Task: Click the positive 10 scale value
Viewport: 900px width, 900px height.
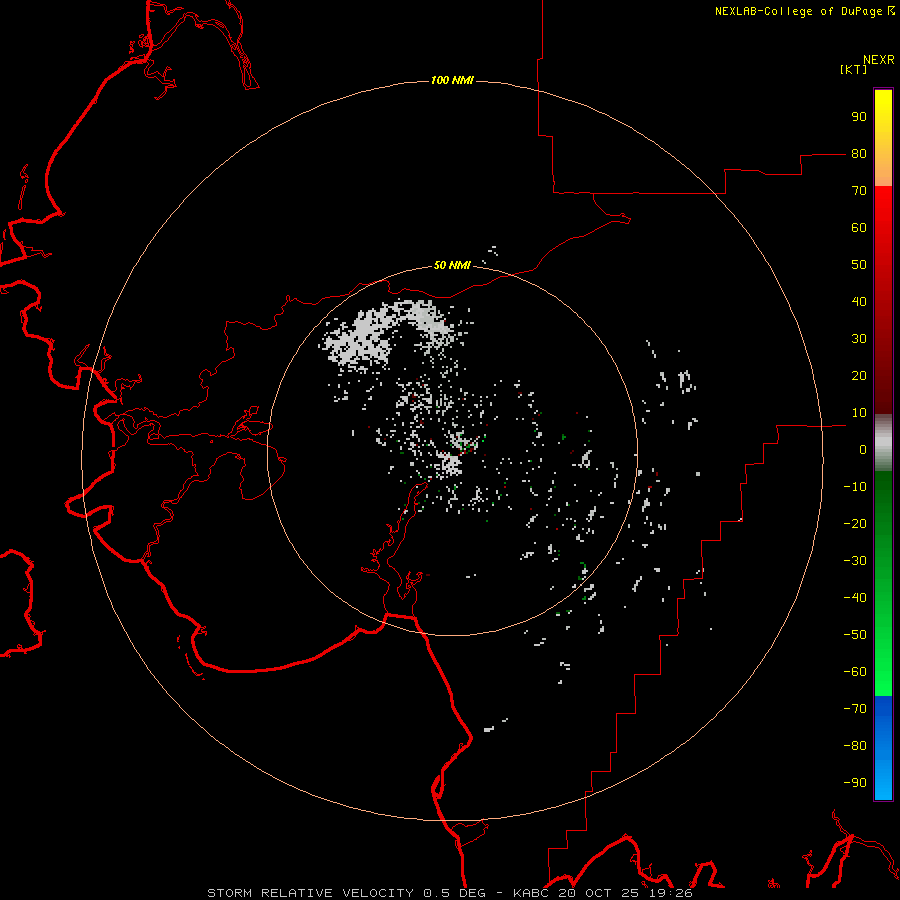Action: tap(859, 413)
